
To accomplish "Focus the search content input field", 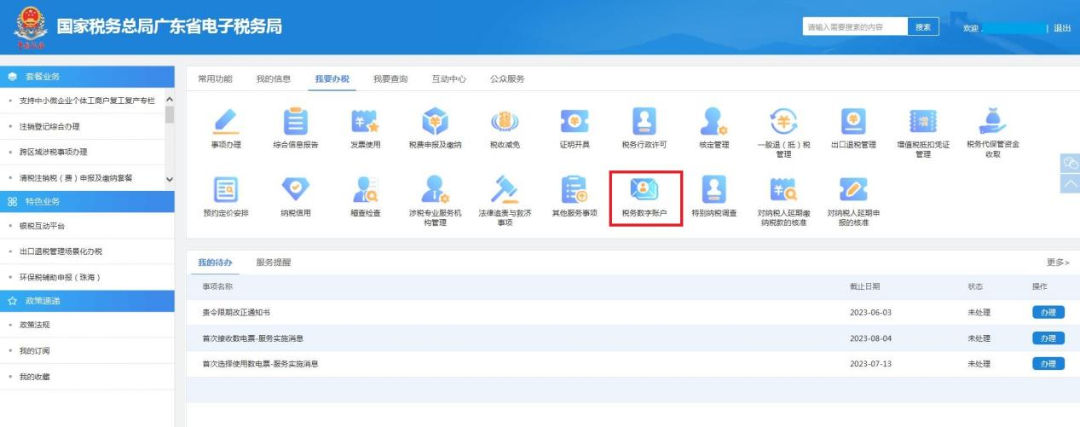I will [x=855, y=27].
